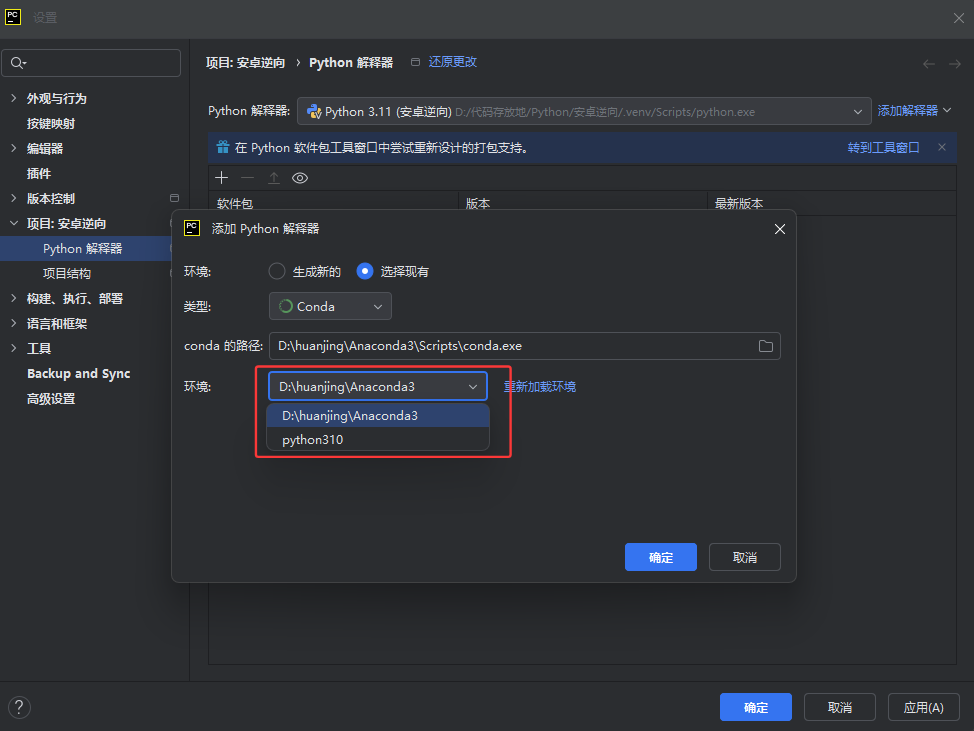Click the 还原更改 link
This screenshot has height=731, width=974.
[x=453, y=61]
